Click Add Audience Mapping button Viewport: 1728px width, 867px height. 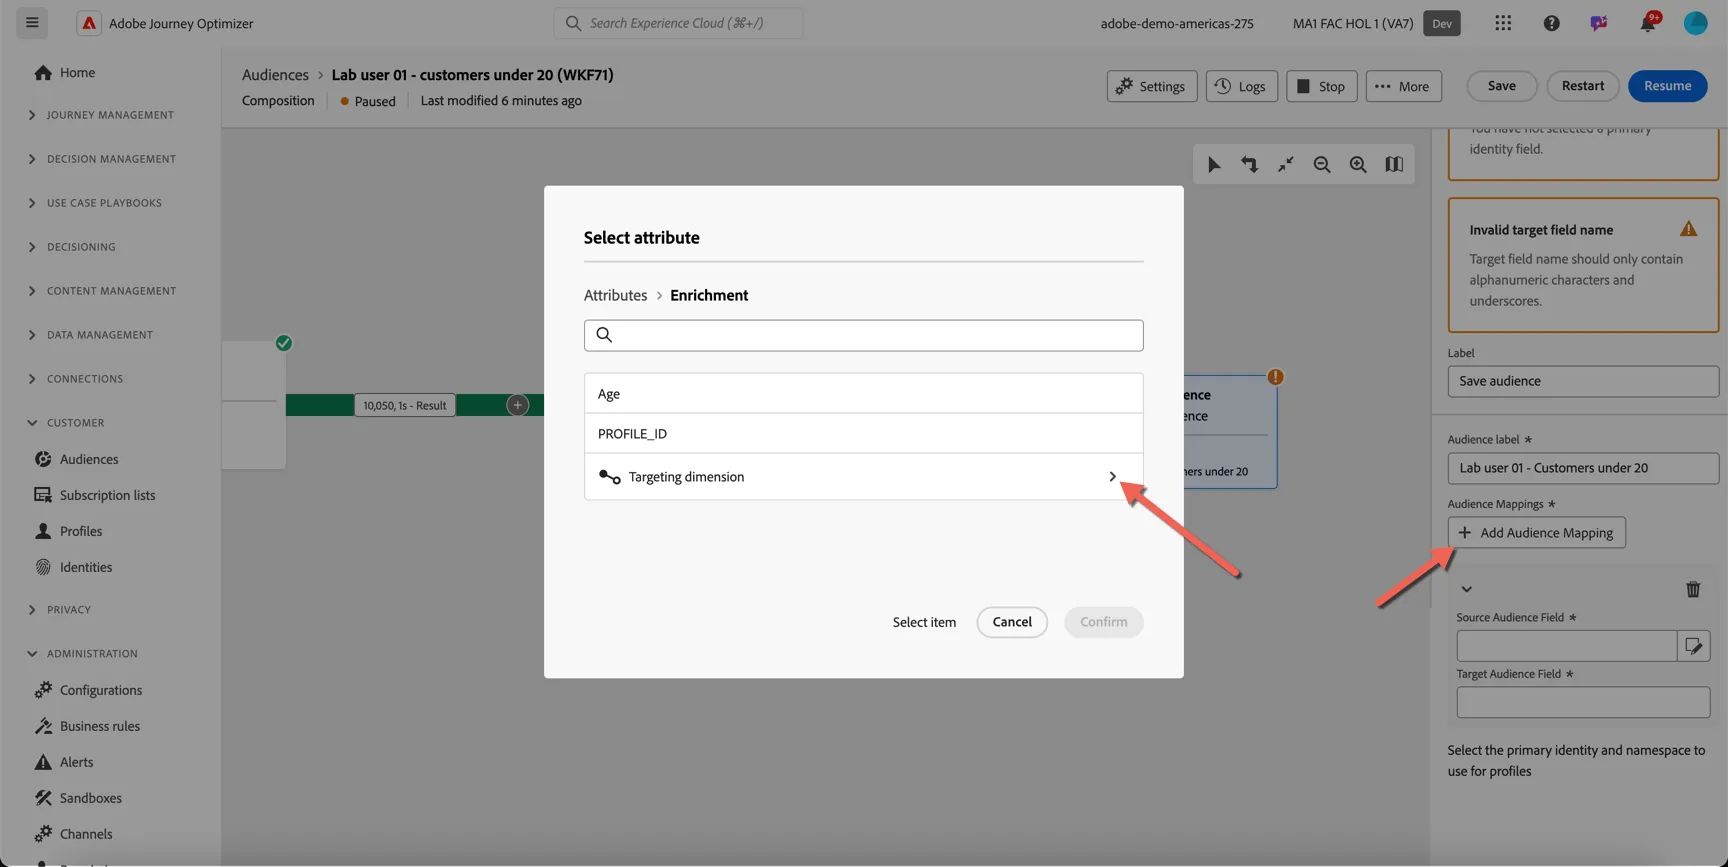(1536, 533)
